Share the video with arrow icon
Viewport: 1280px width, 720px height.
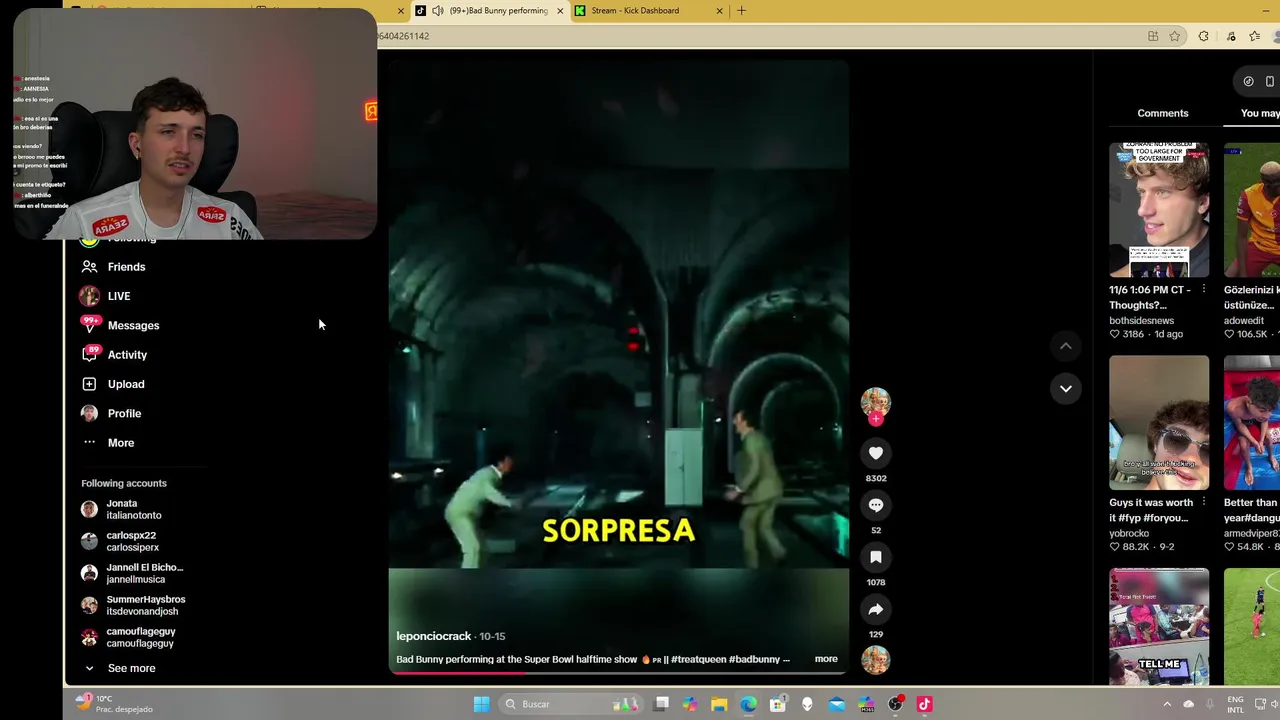[876, 609]
